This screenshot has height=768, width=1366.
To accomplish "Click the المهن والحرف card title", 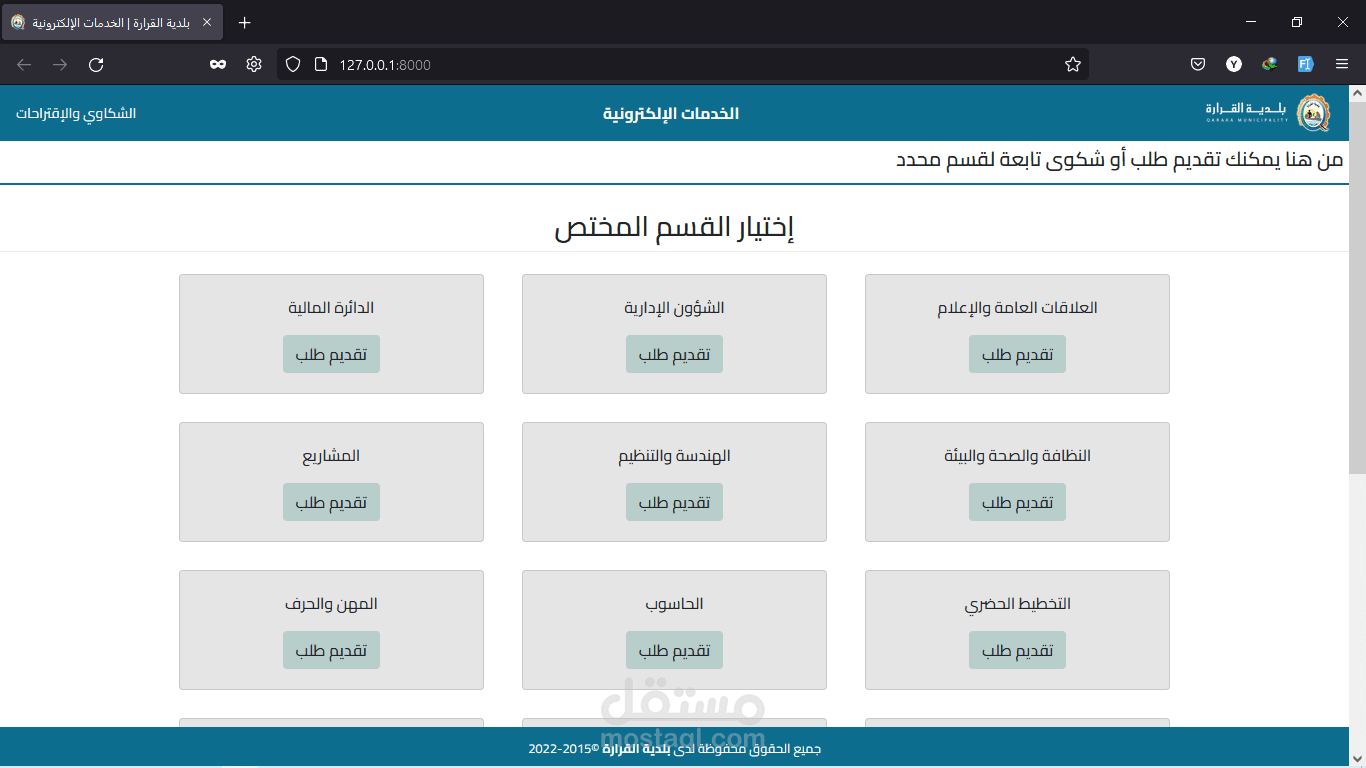I will point(331,604).
